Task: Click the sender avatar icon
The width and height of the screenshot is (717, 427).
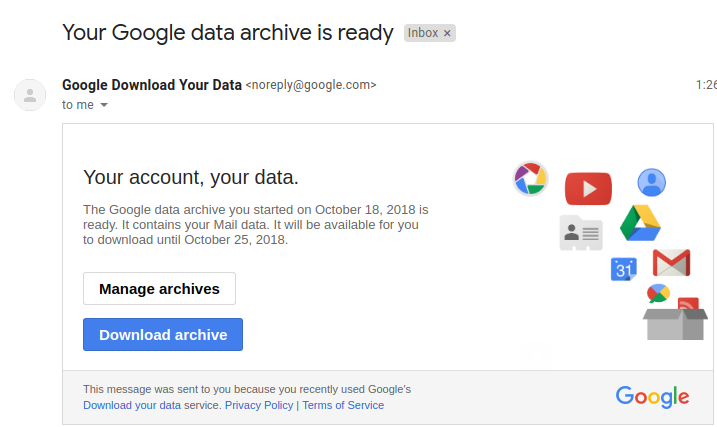Action: pyautogui.click(x=30, y=94)
